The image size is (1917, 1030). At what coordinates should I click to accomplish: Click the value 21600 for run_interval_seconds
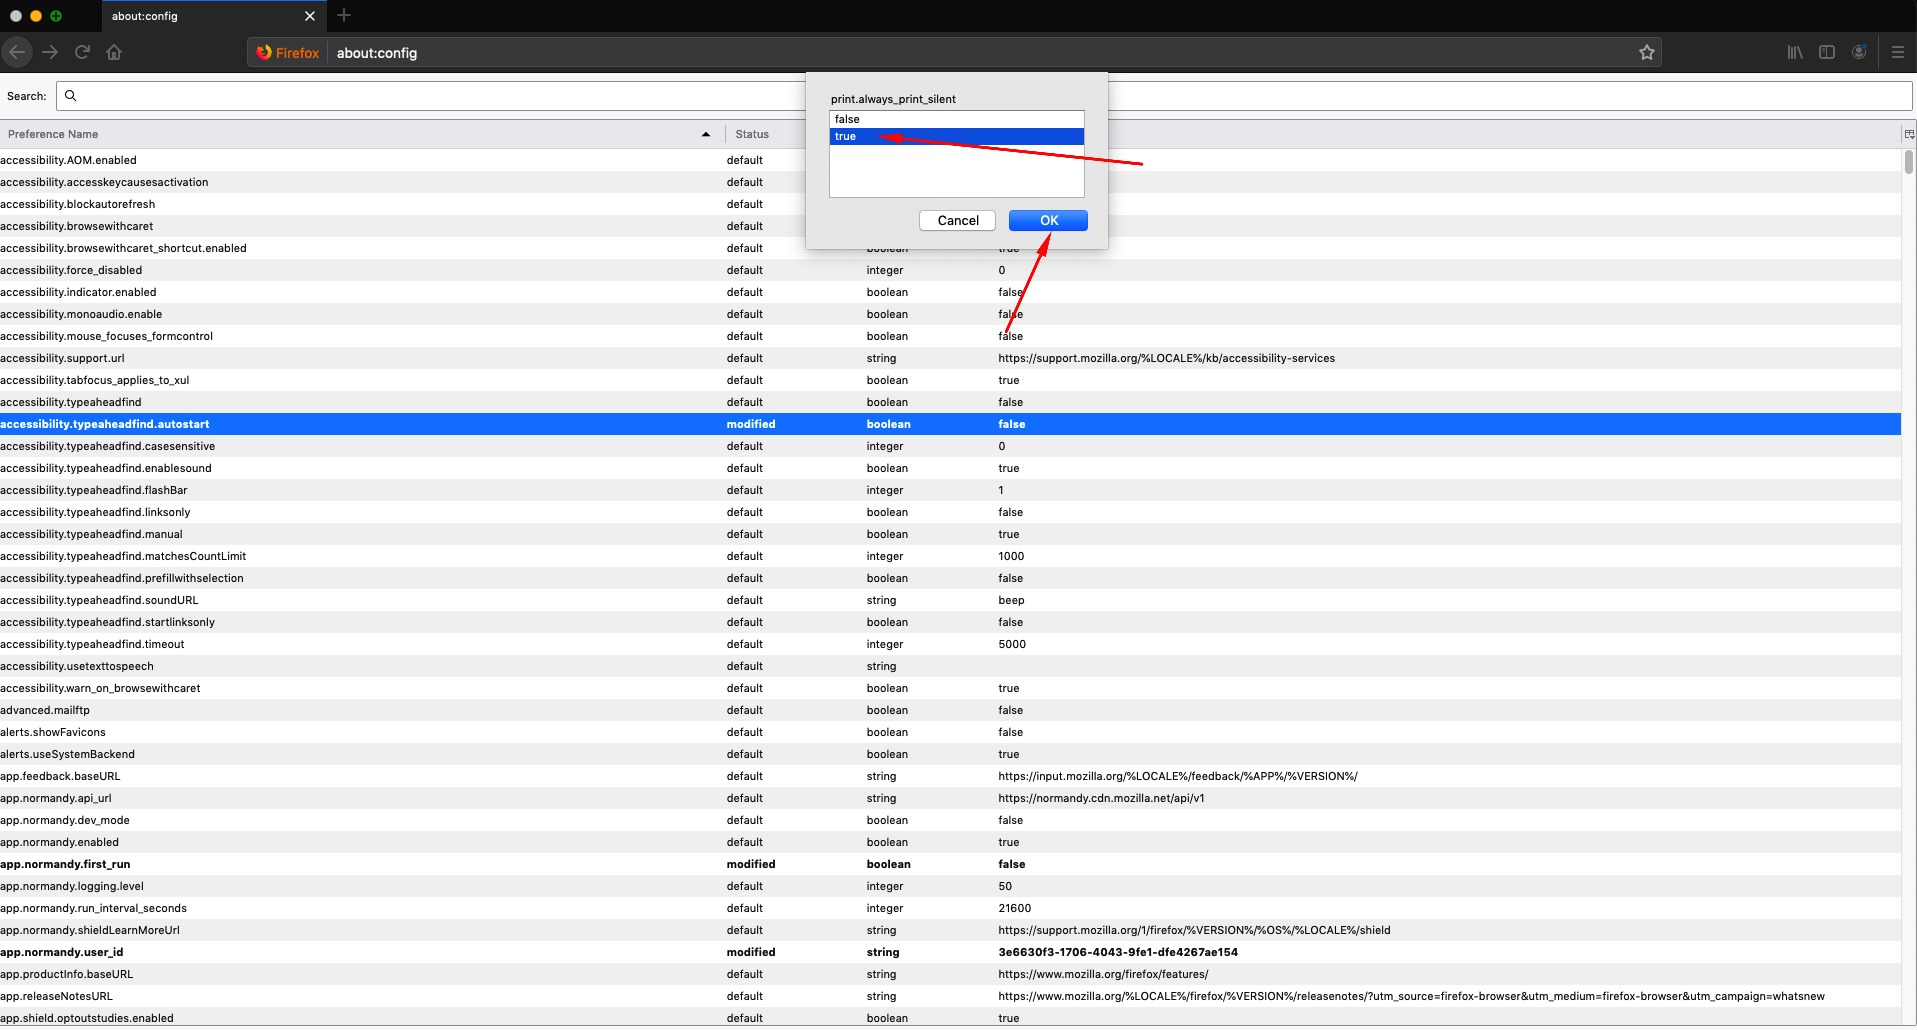1014,908
